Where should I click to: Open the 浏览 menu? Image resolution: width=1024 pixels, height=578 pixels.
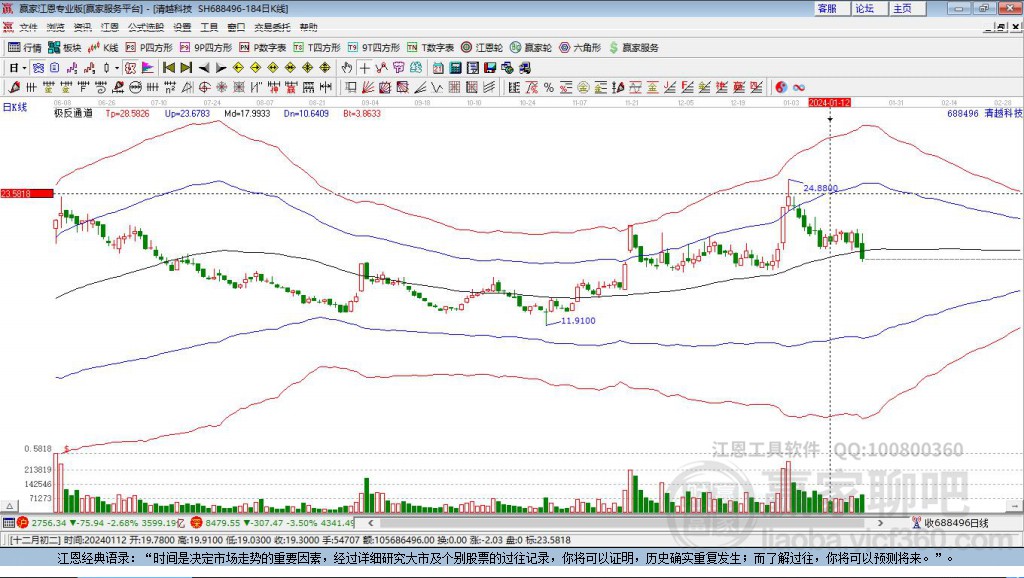tap(56, 27)
